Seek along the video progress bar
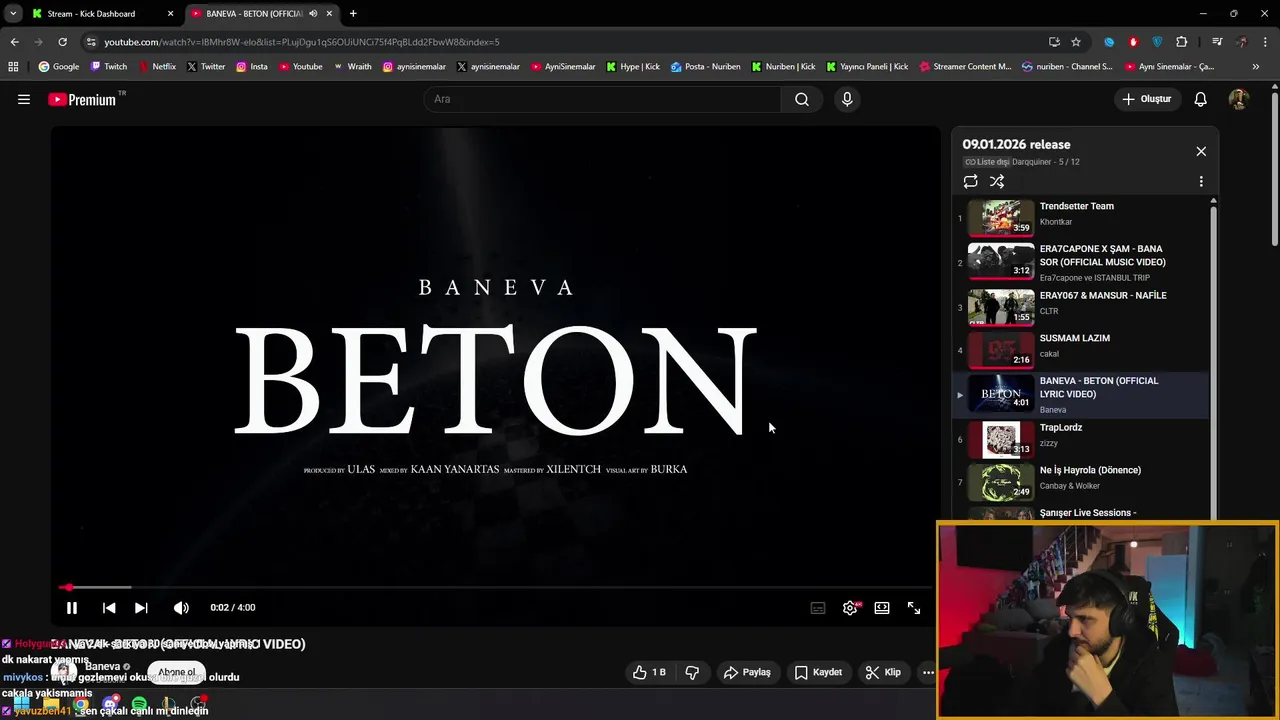 pyautogui.click(x=496, y=587)
